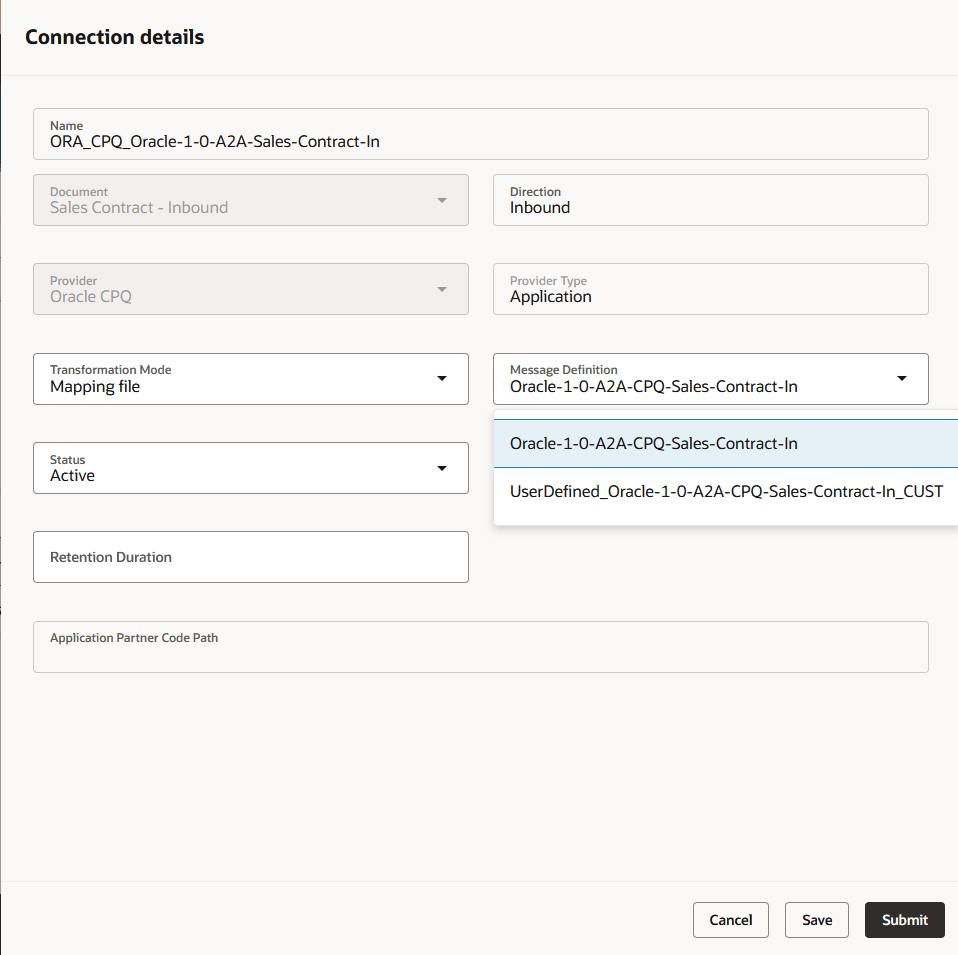Image resolution: width=958 pixels, height=955 pixels.
Task: Click the Cancel button
Action: [x=731, y=920]
